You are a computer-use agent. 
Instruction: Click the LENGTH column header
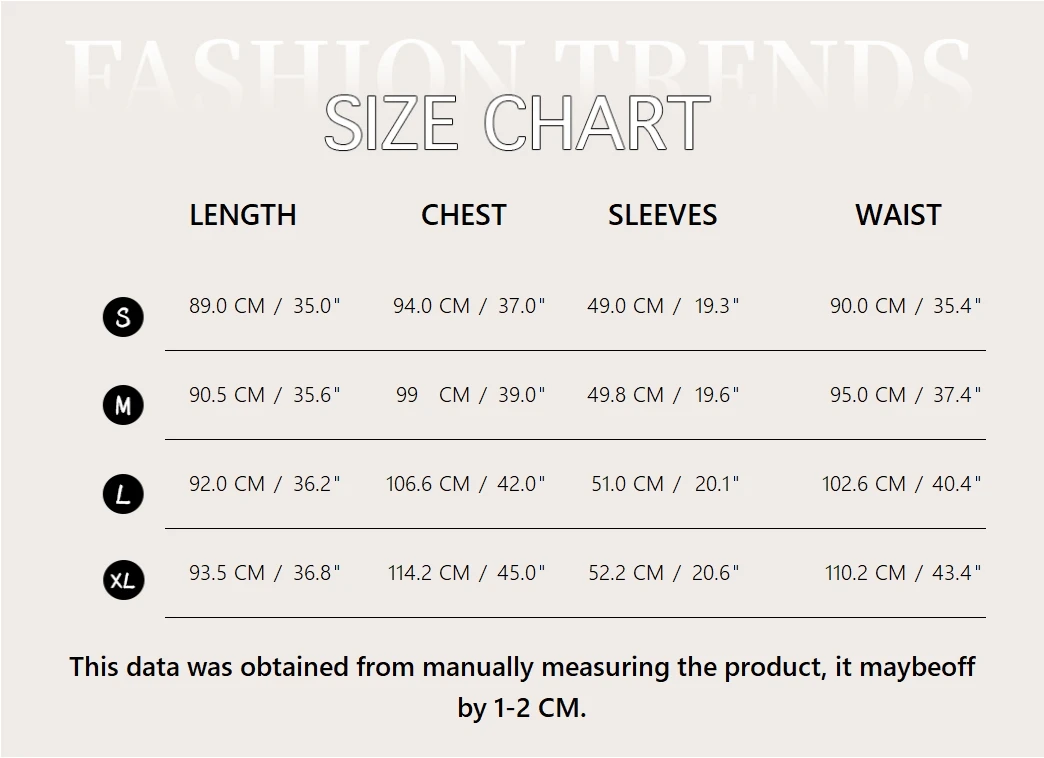[243, 215]
